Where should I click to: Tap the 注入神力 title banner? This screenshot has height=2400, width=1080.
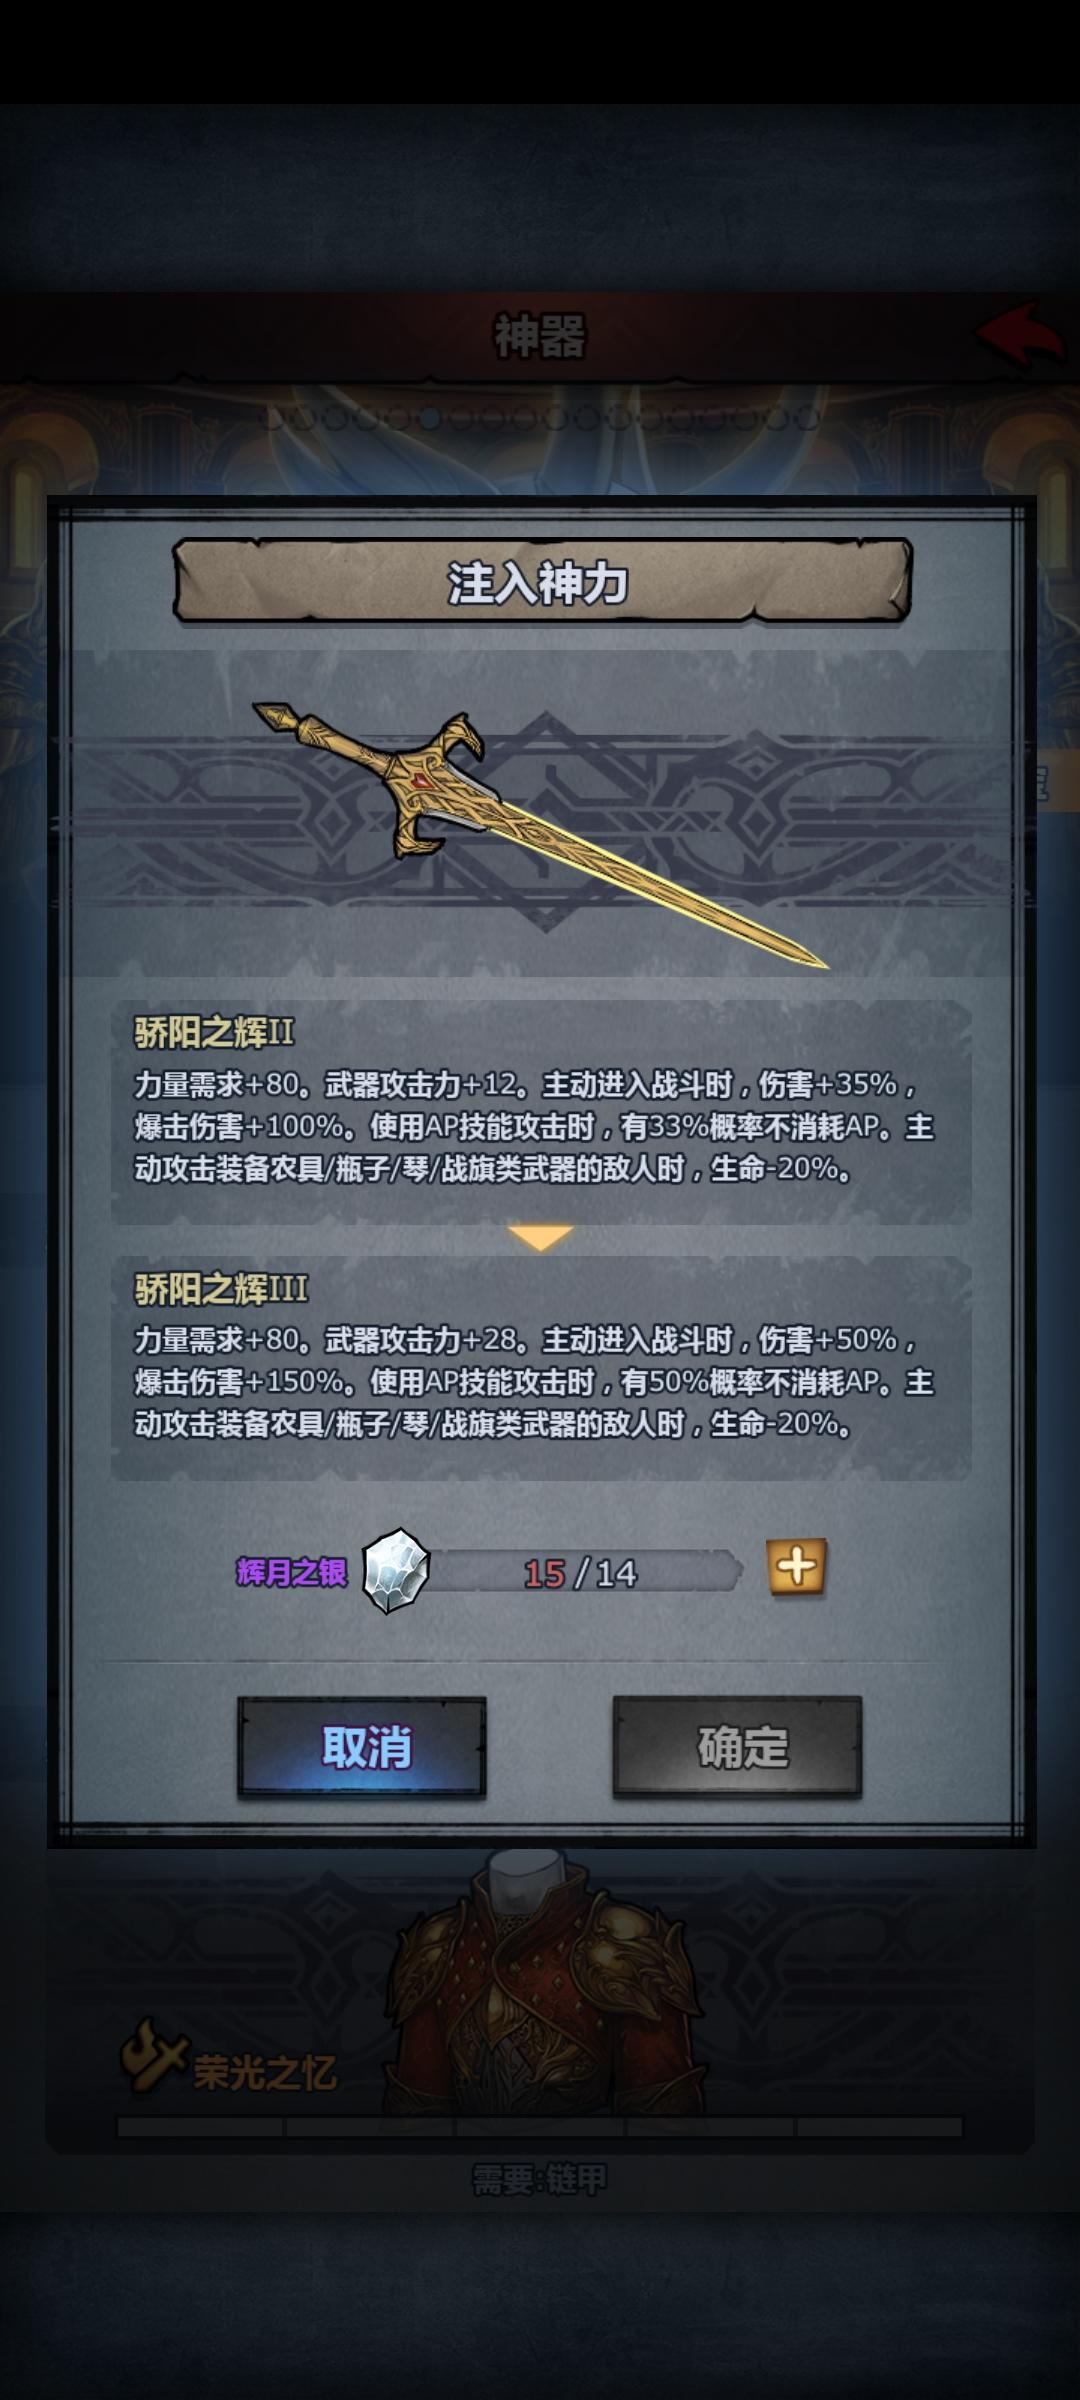click(541, 582)
